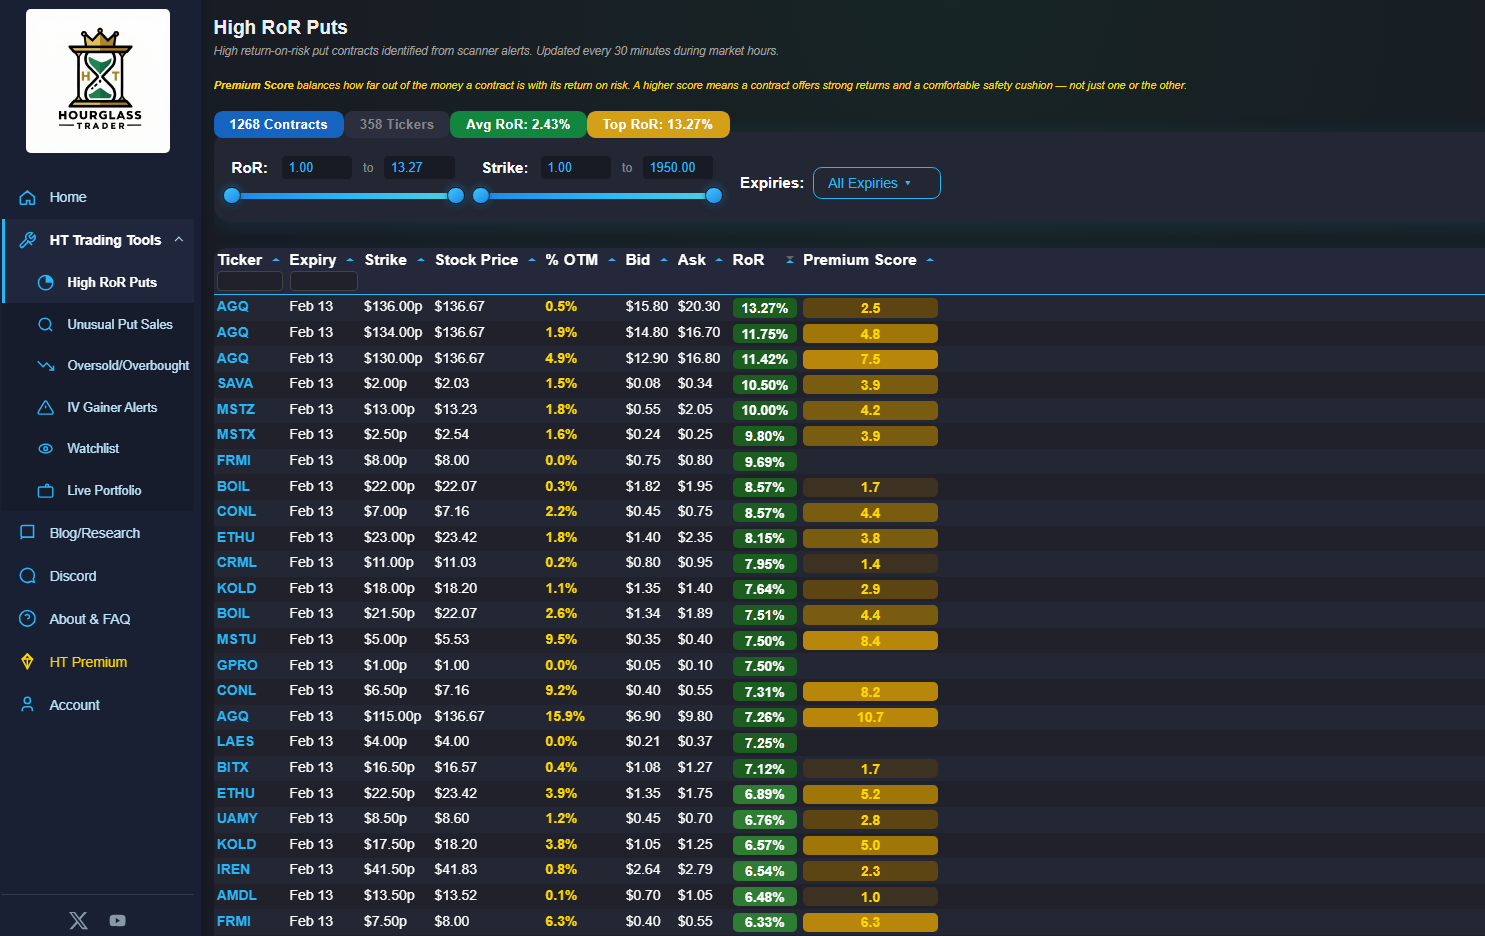Click the HT Premium diamond icon
This screenshot has height=936, width=1485.
[x=28, y=662]
